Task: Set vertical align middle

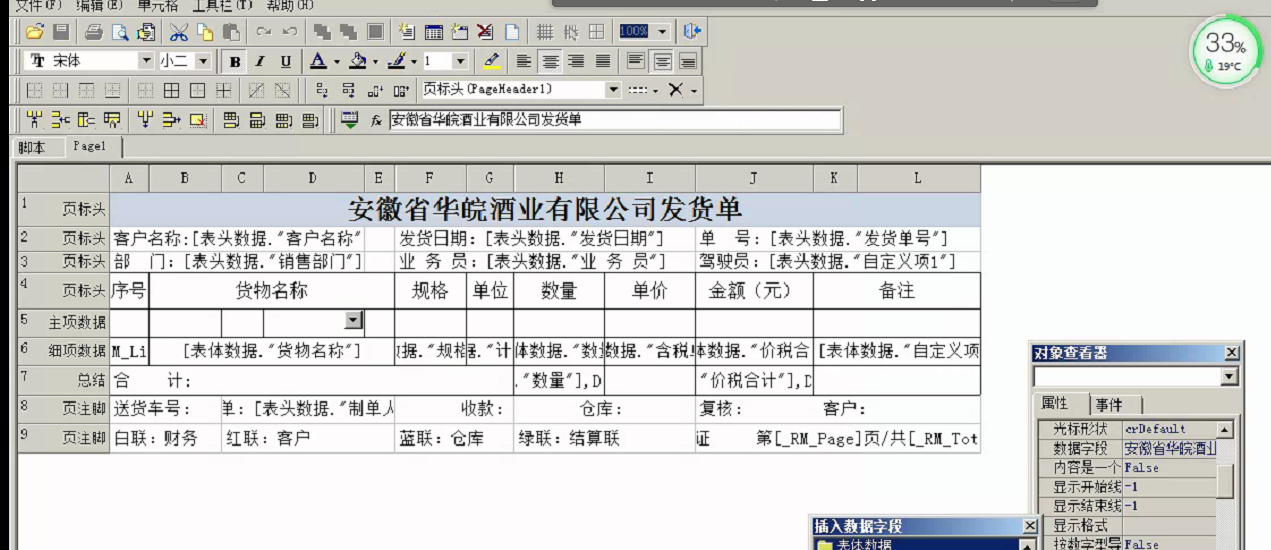Action: (x=662, y=61)
